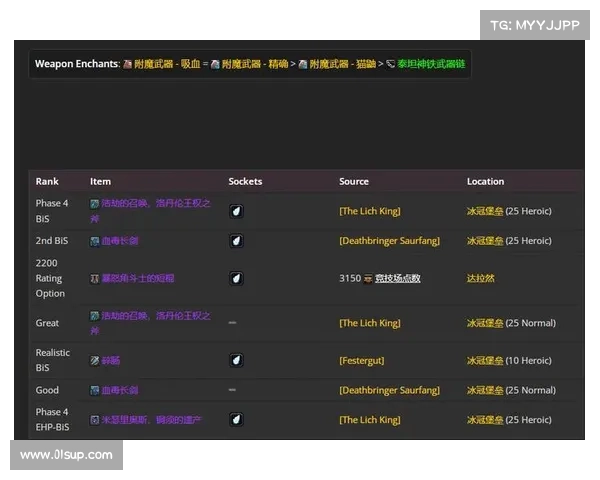This screenshot has height=480, width=600.
Task: Open [Deathbringer Saurfang] source in 2nd BiS row
Action: click(389, 241)
